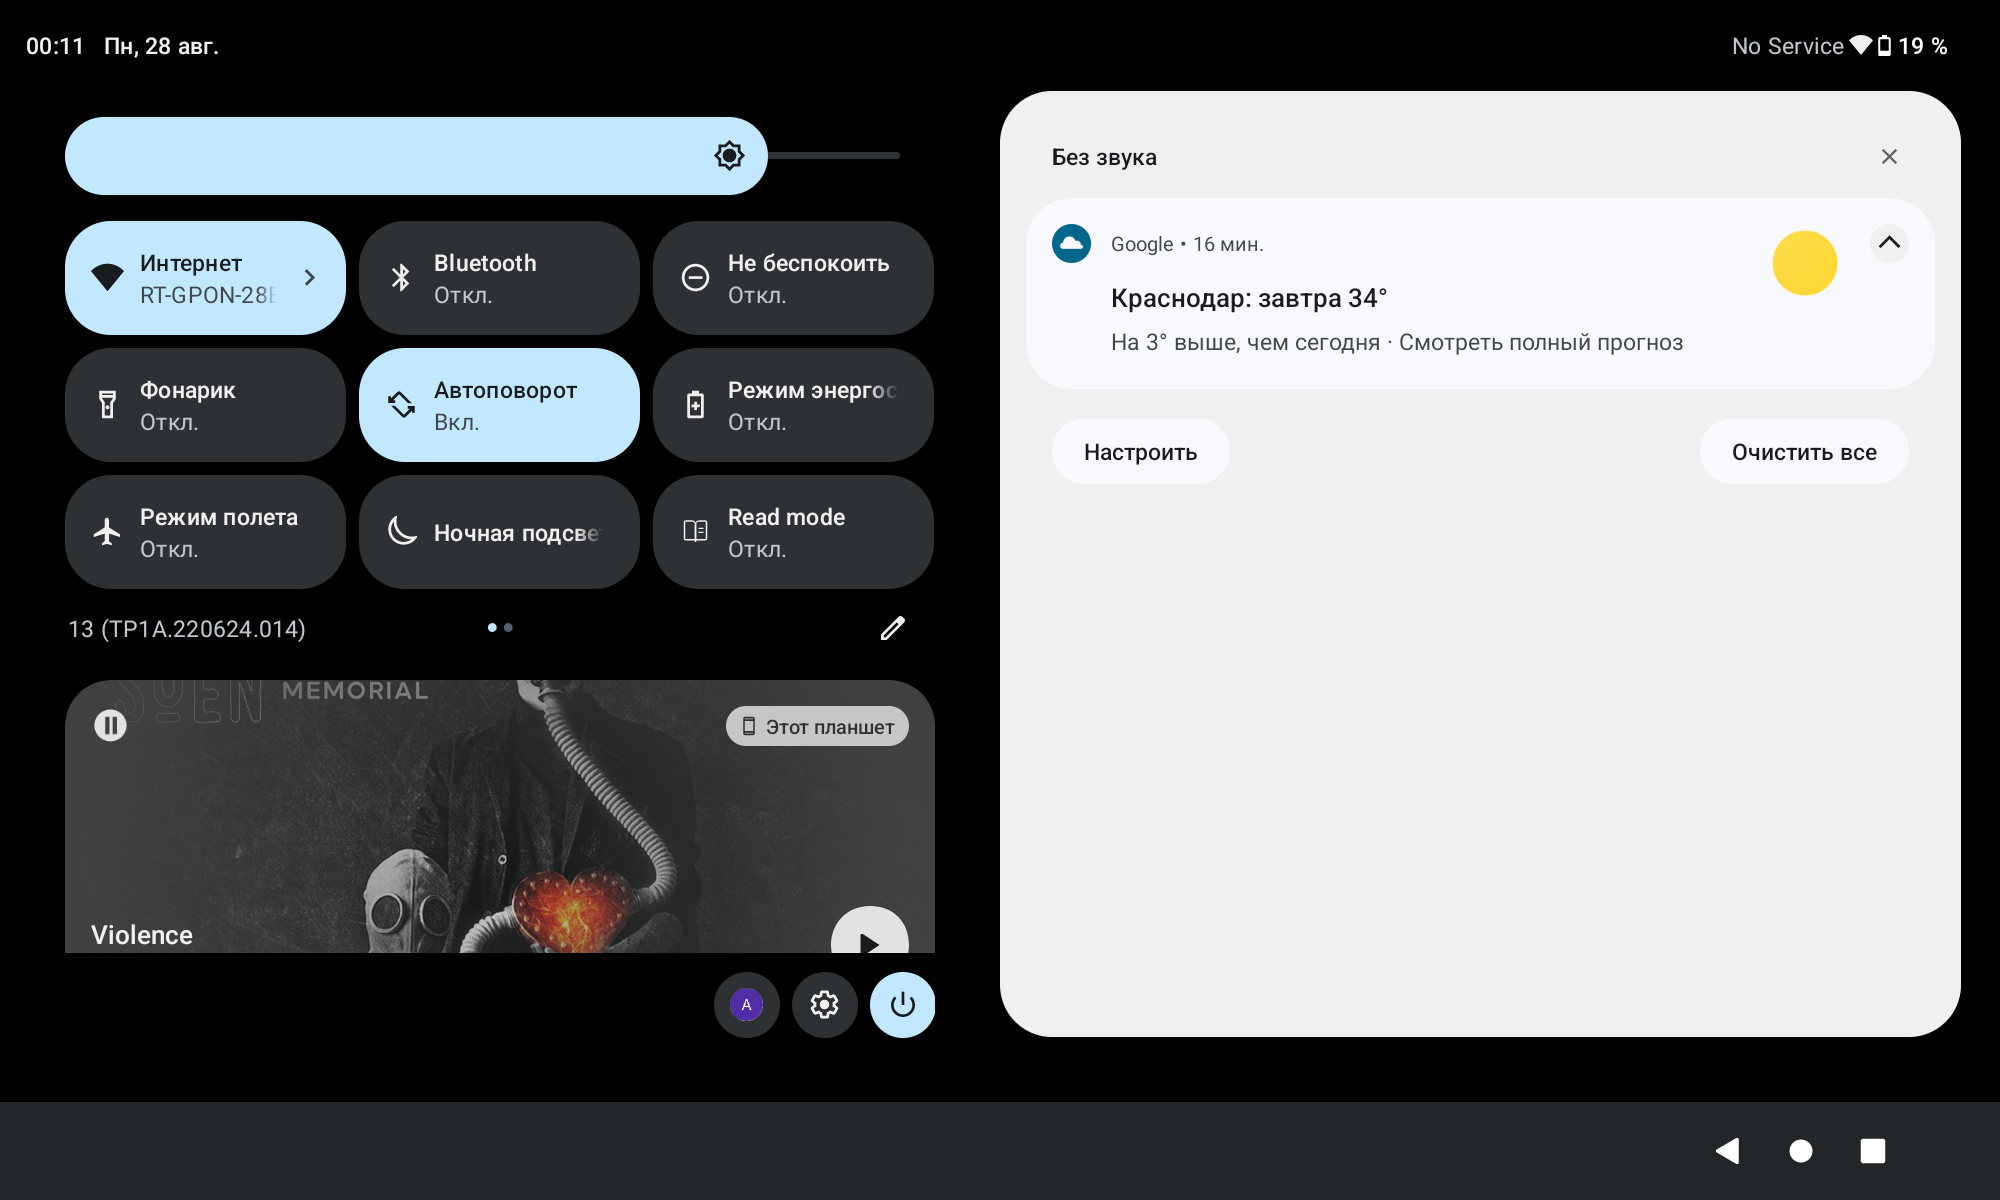Switch to second quick settings page dot
Viewport: 2000px width, 1200px height.
[508, 628]
